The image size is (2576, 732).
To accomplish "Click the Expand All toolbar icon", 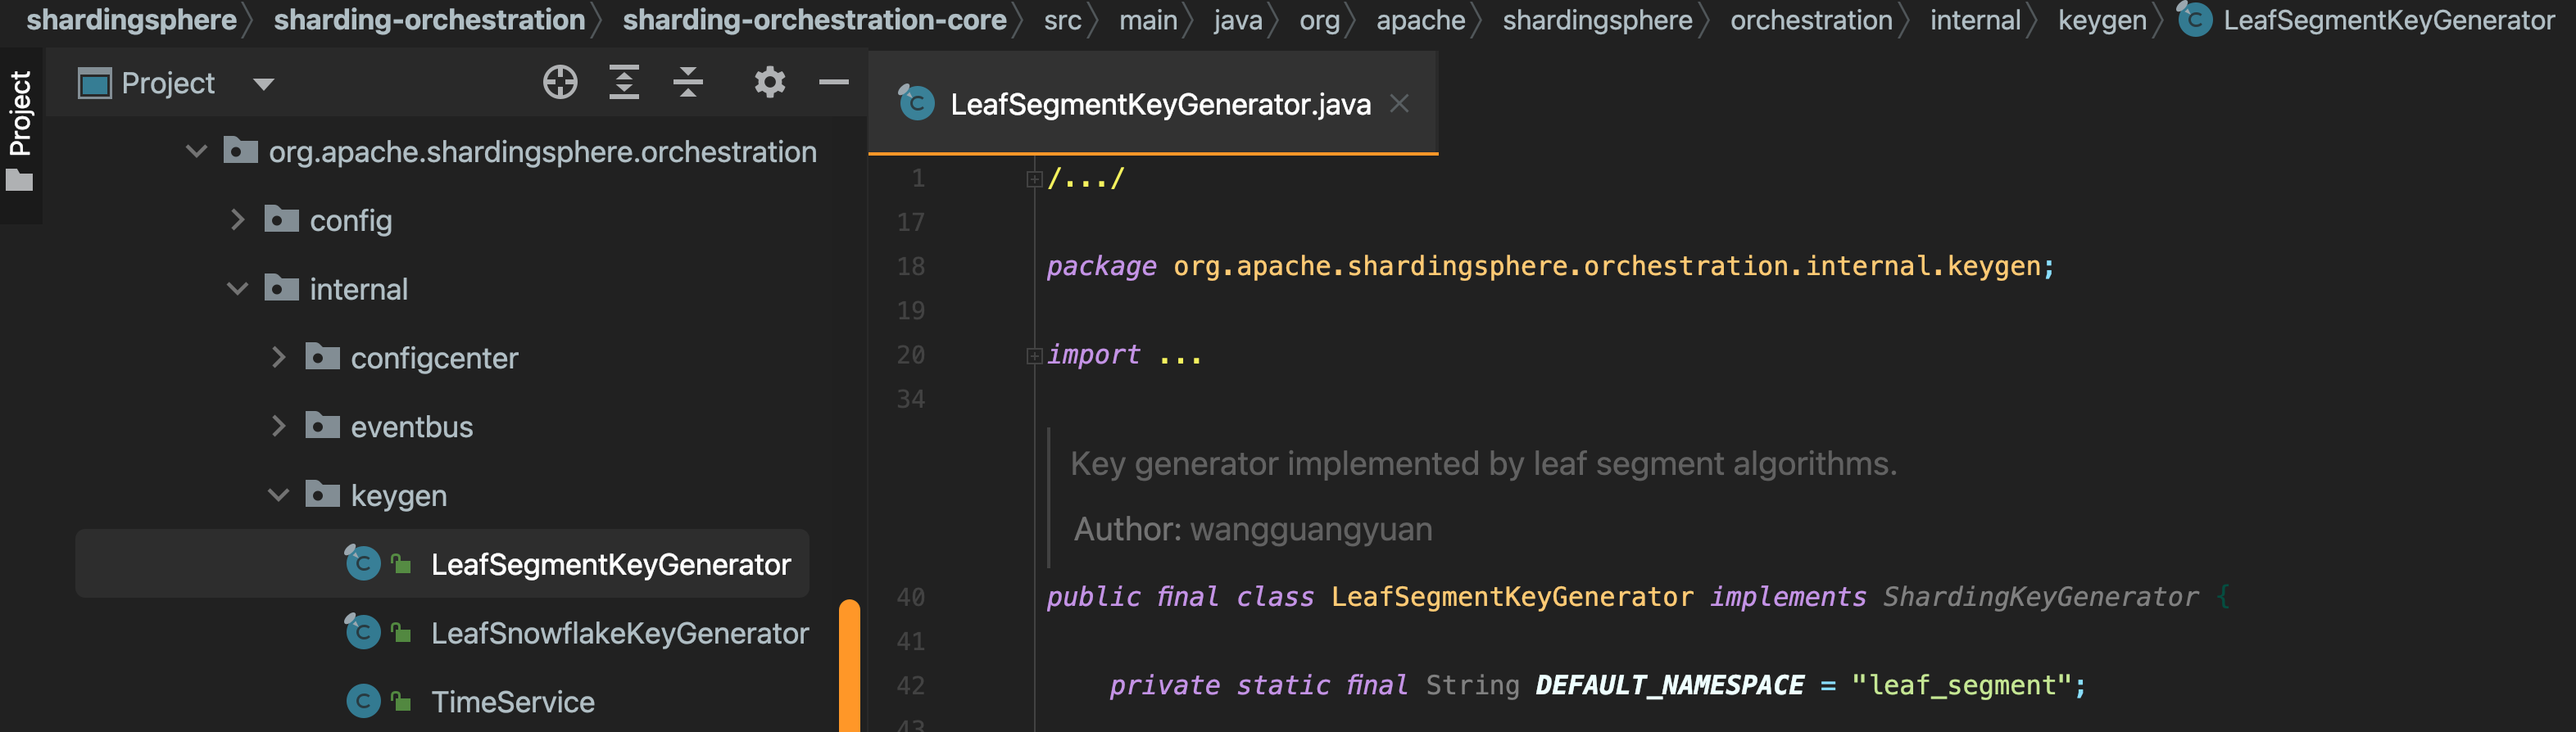I will click(624, 82).
